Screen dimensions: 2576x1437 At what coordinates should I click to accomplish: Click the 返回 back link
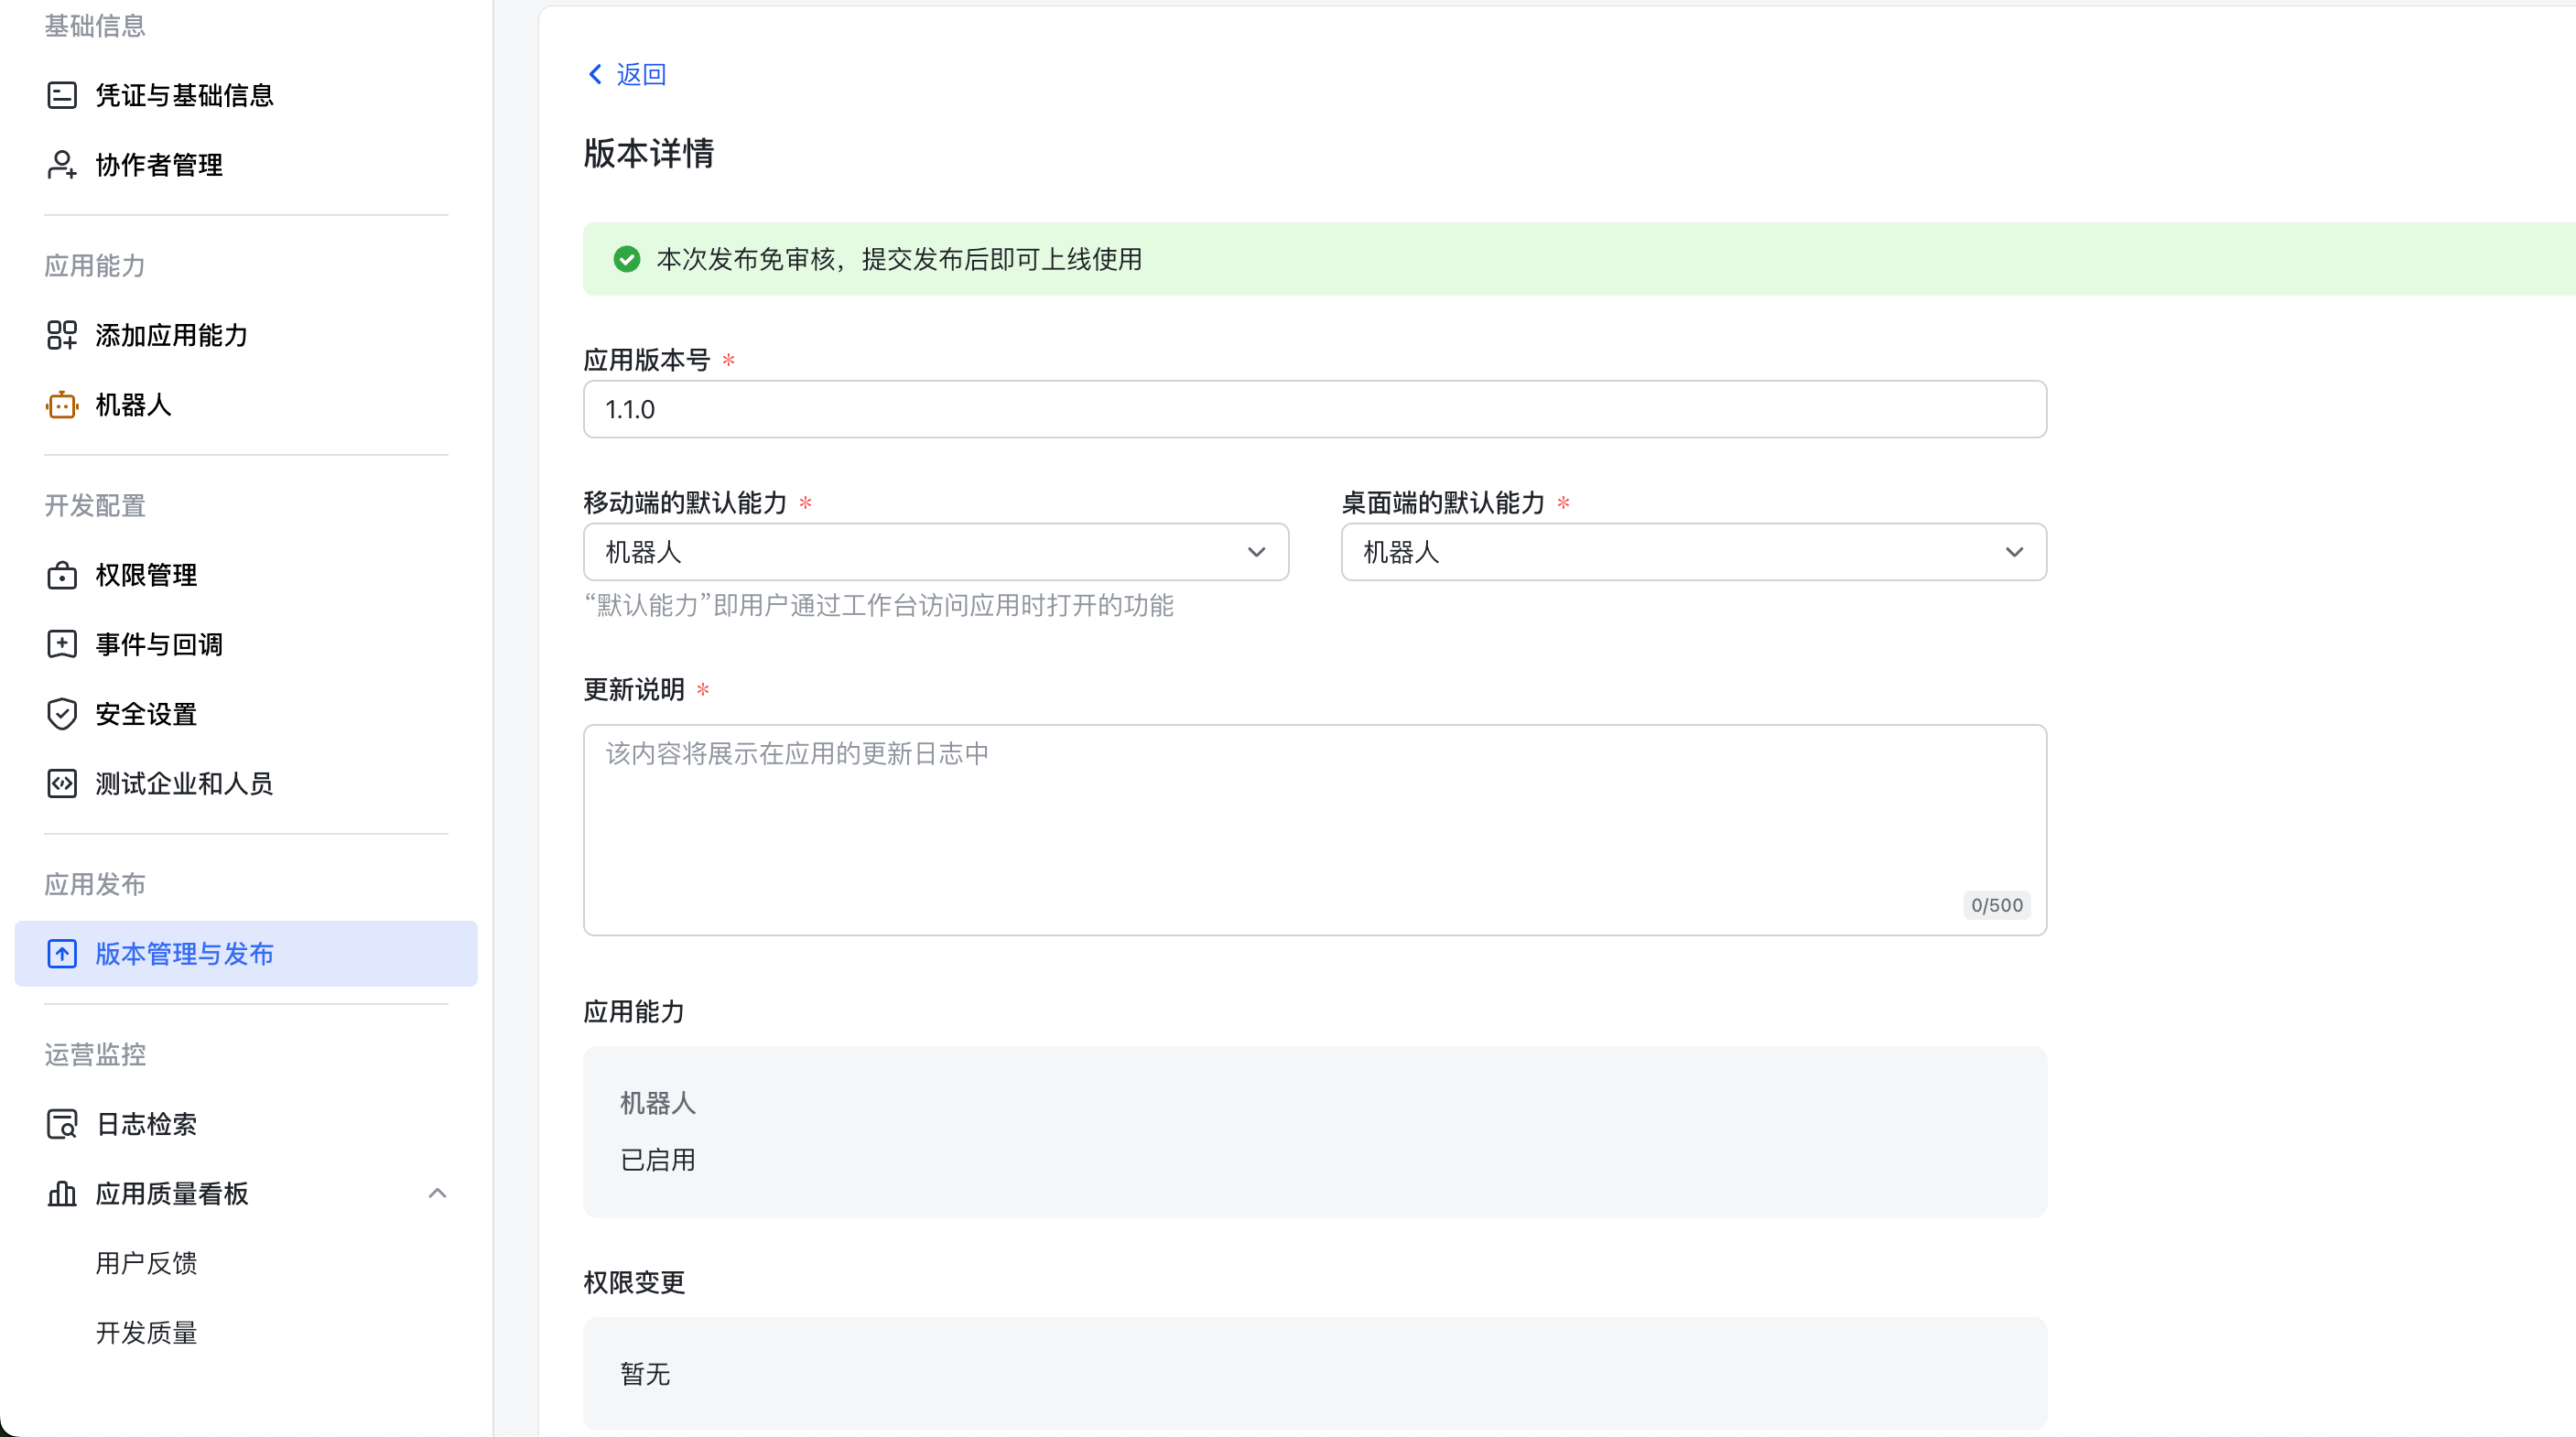point(641,74)
